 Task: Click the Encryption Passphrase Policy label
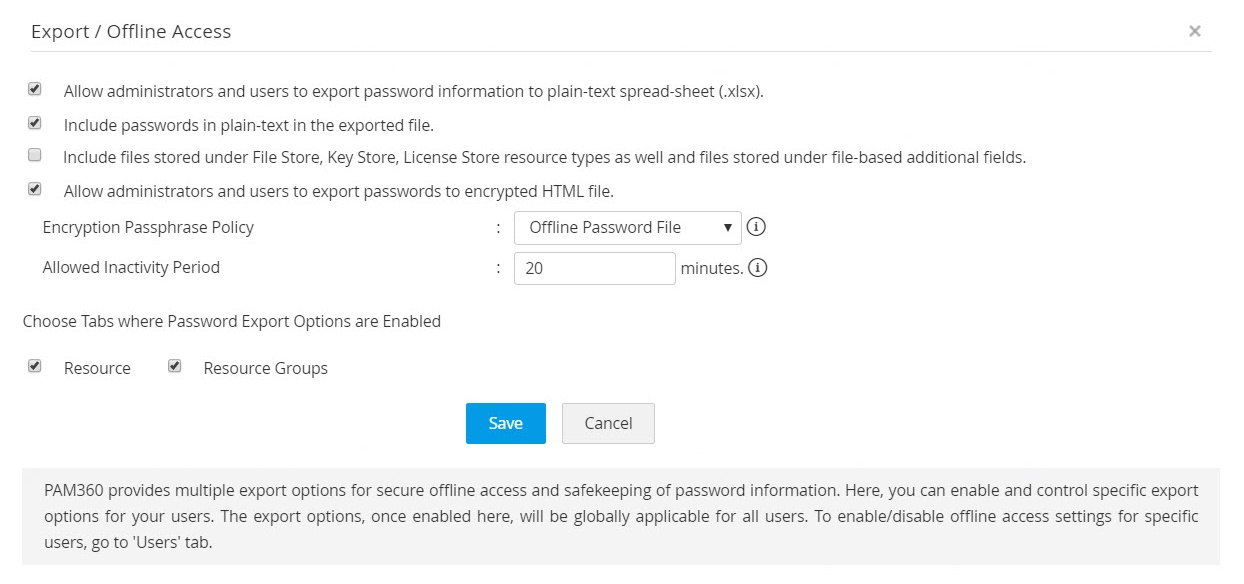(x=148, y=228)
